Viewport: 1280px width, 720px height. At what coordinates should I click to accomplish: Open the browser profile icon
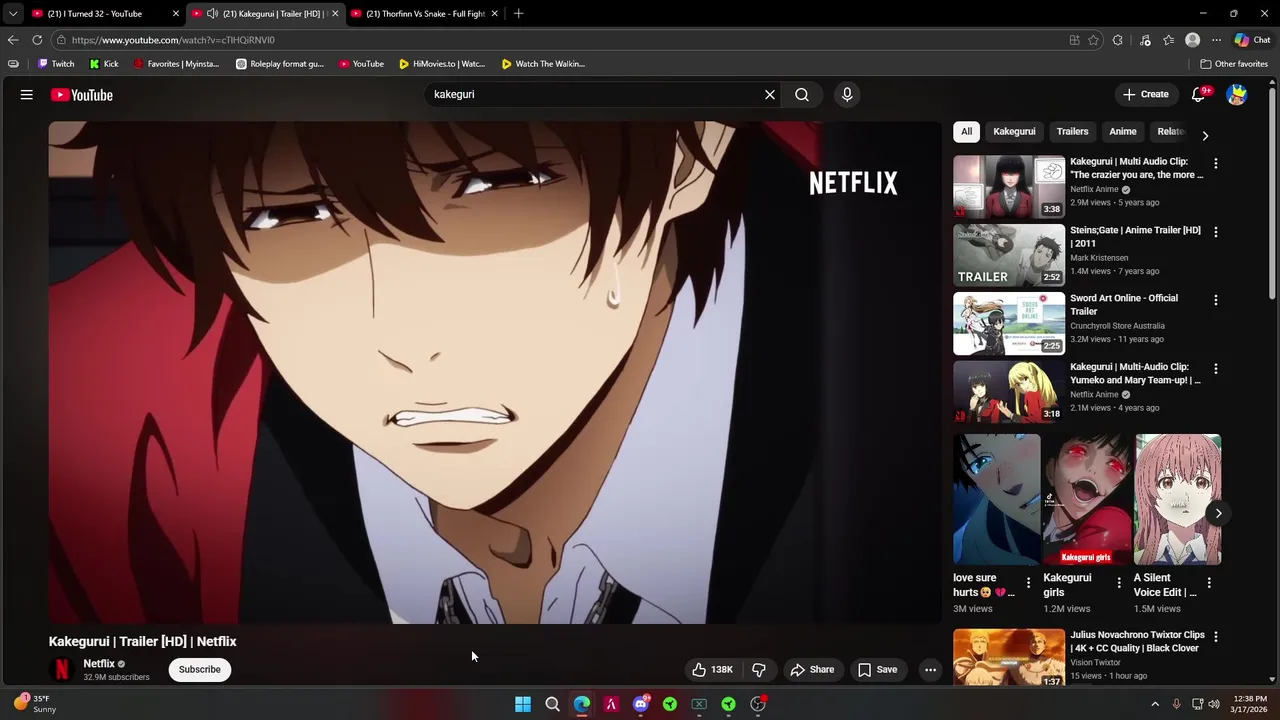[1192, 40]
